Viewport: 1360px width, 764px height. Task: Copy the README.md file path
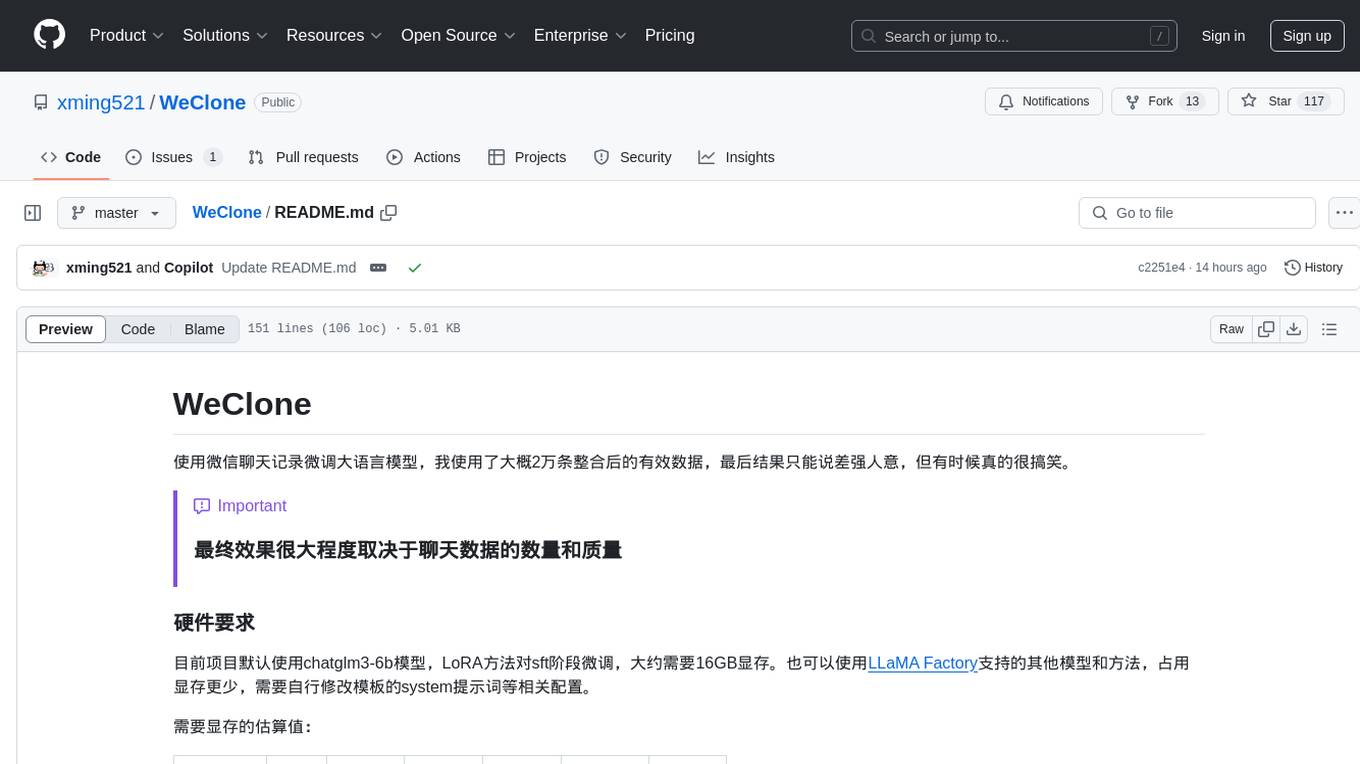click(x=389, y=213)
